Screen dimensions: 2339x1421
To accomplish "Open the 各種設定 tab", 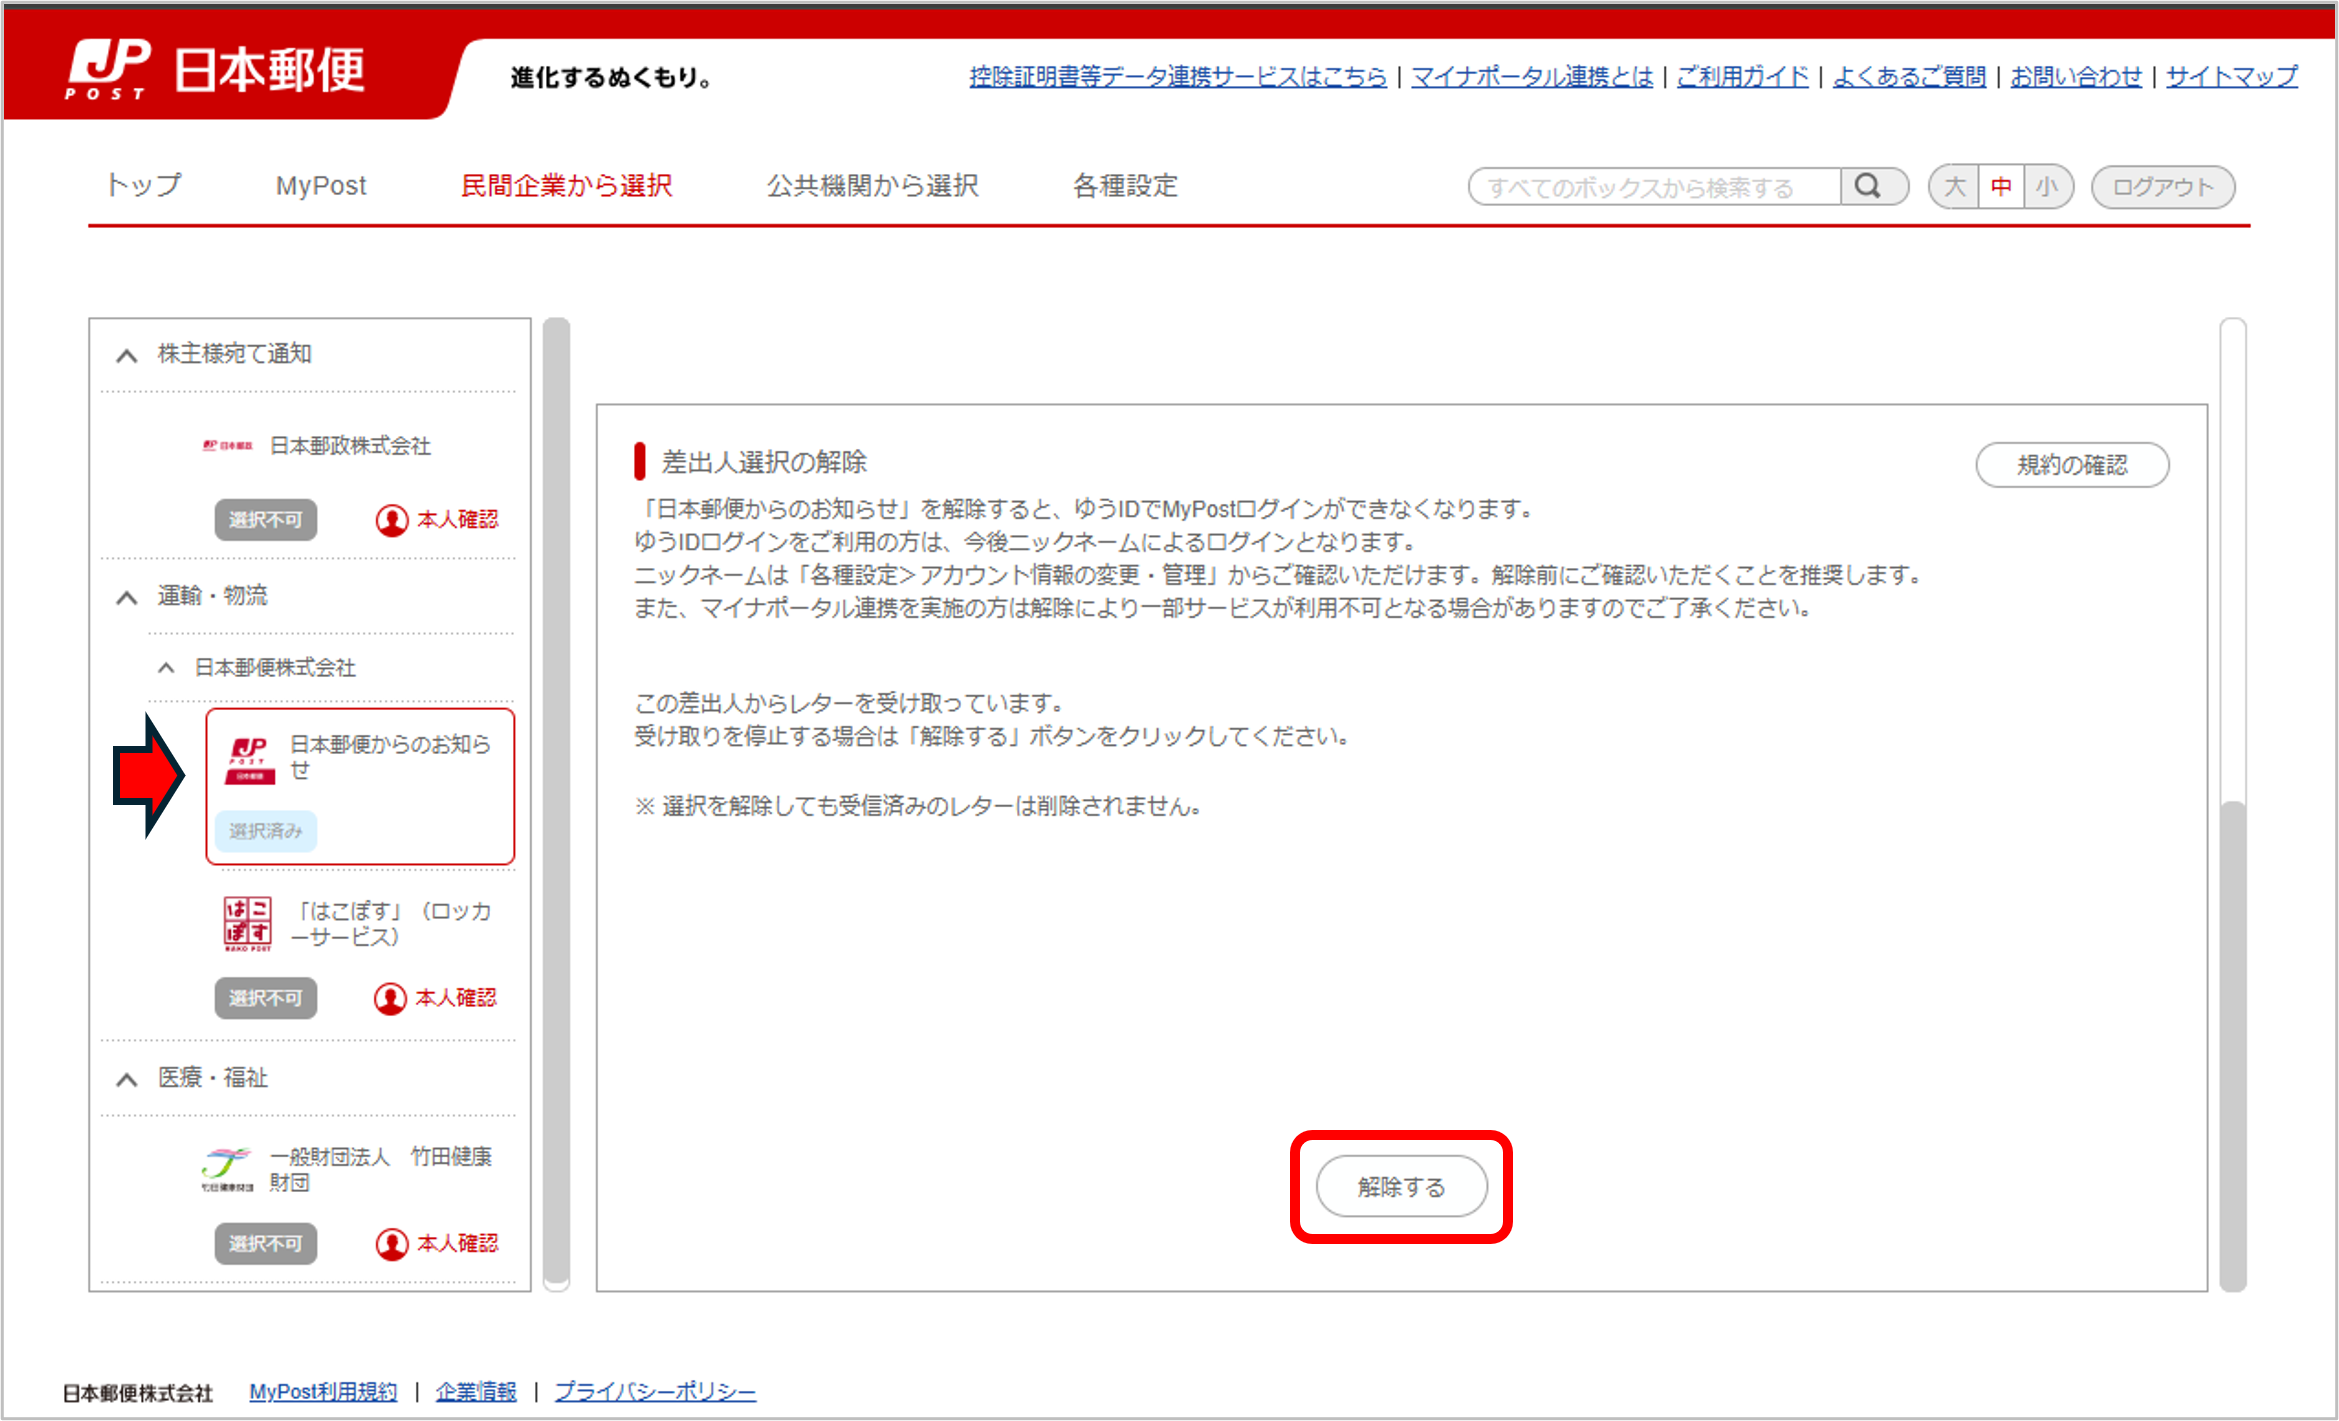I will (1125, 186).
